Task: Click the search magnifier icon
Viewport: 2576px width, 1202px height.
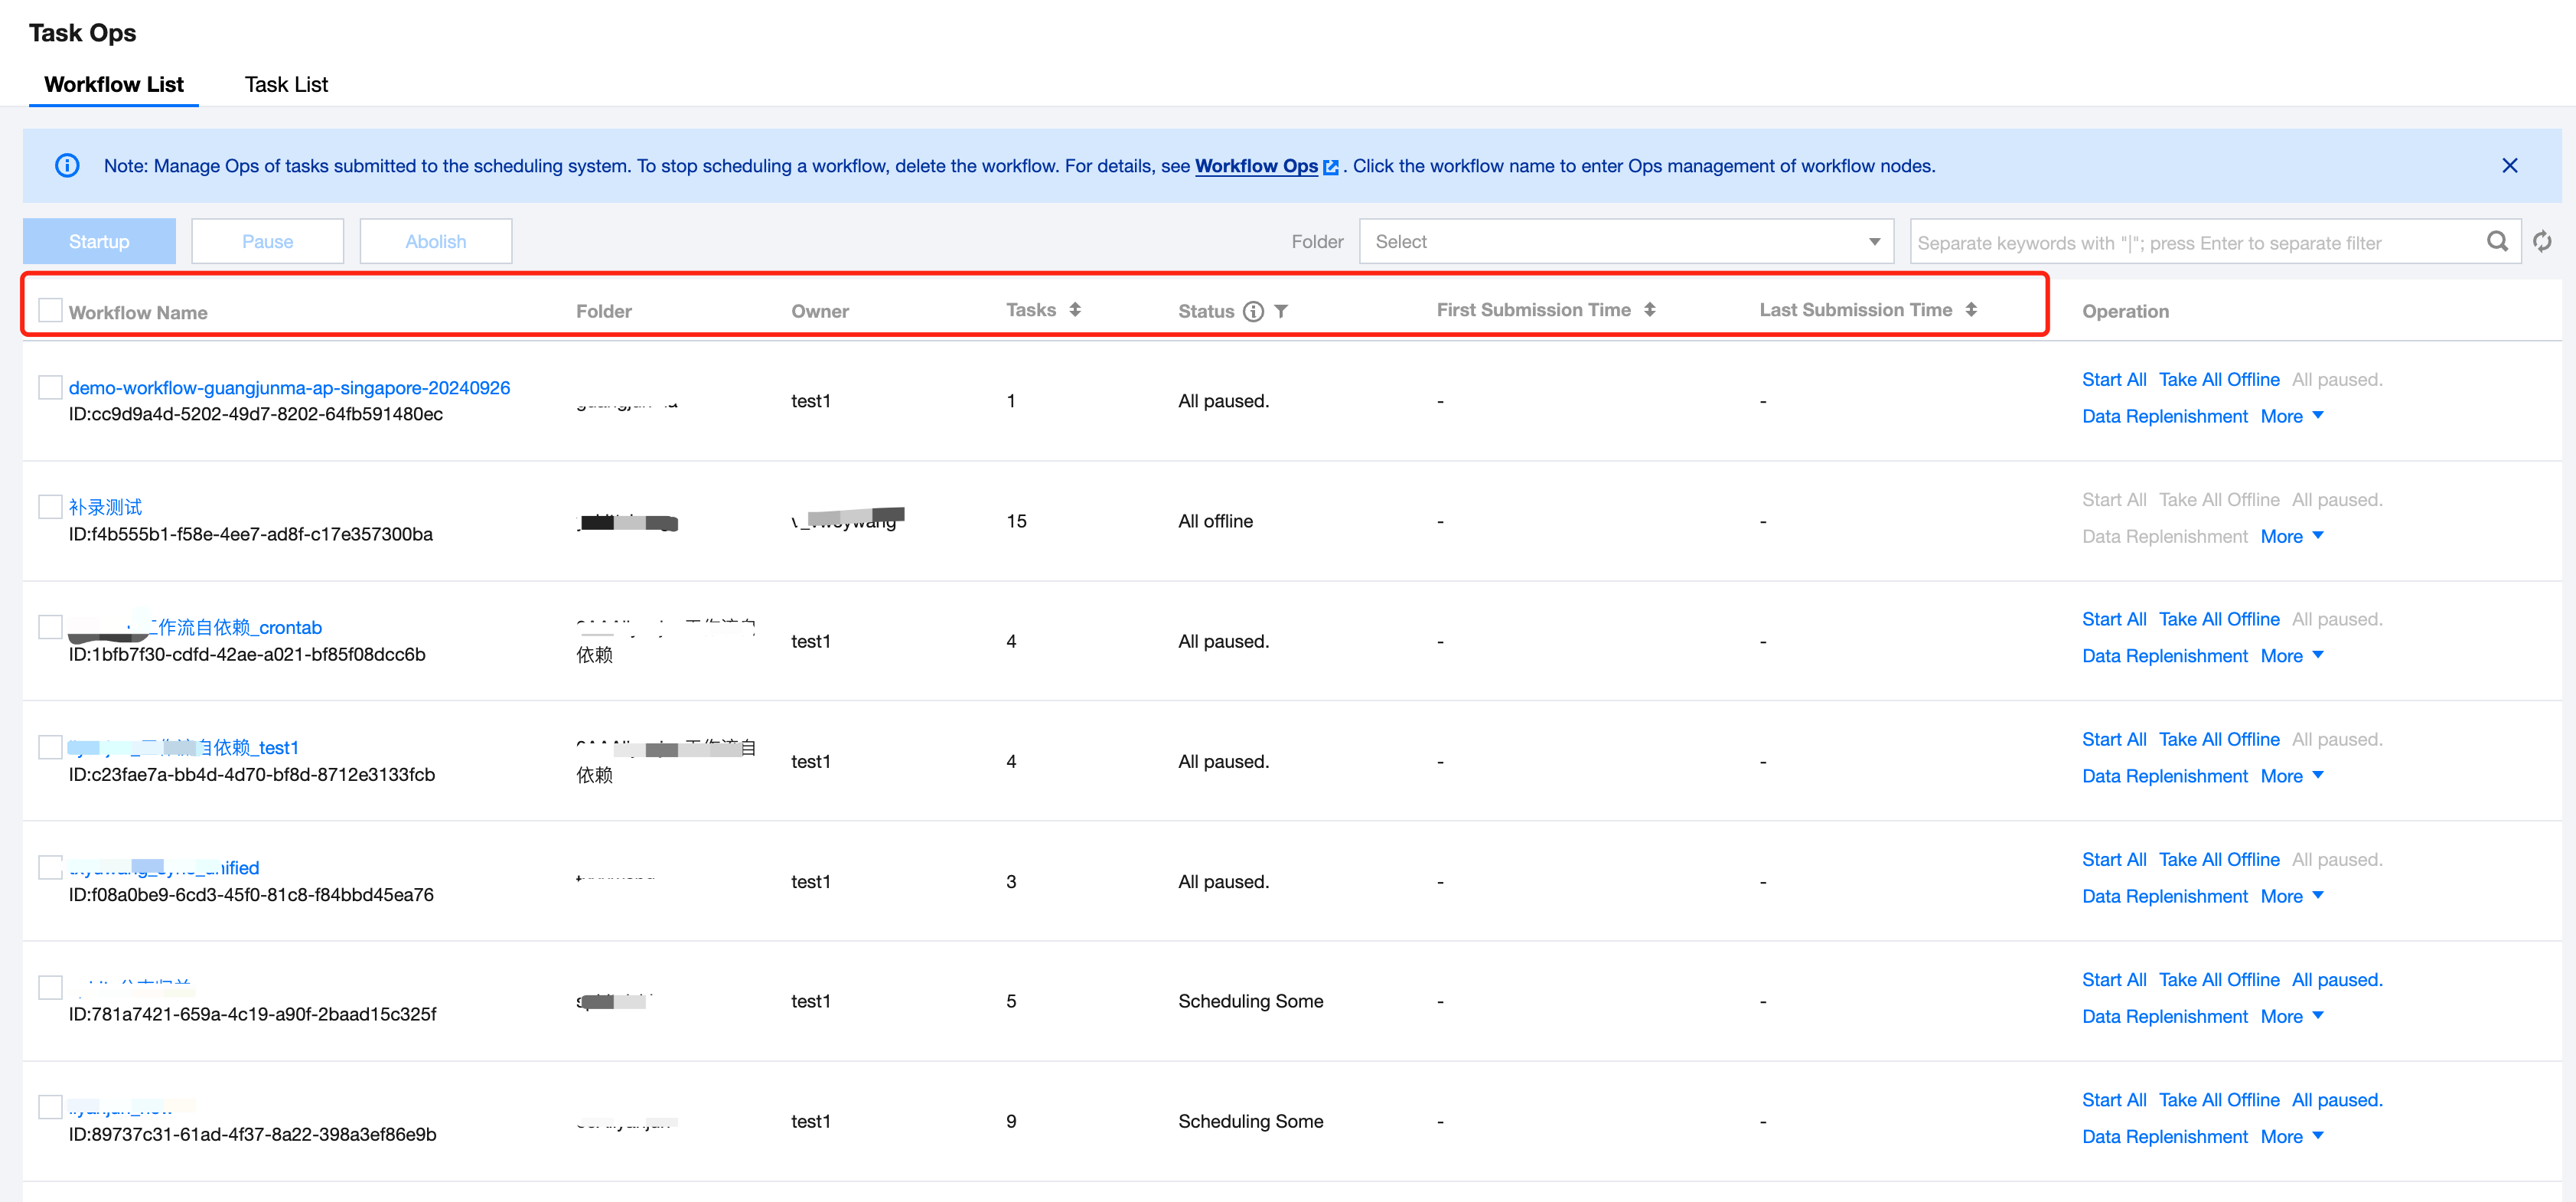Action: [2497, 241]
